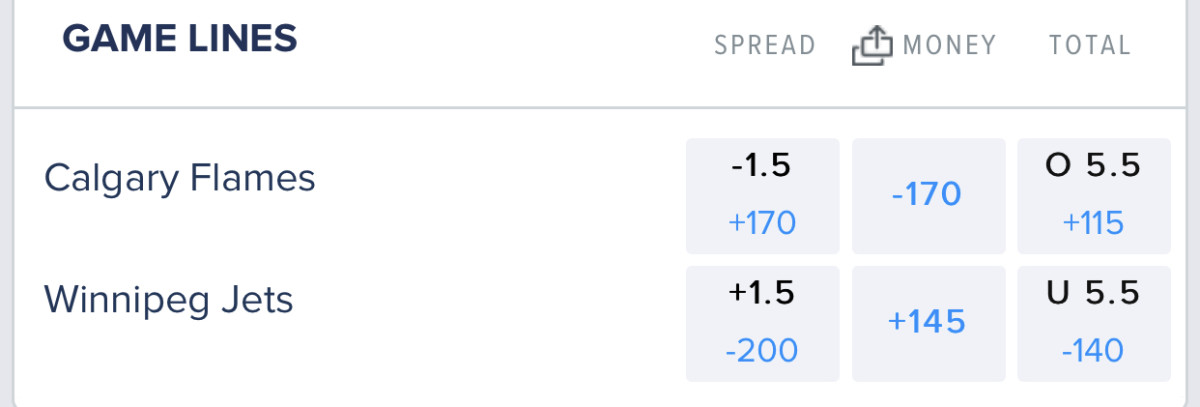Click the +1.5 Jets spread value
The width and height of the screenshot is (1200, 407).
(x=762, y=293)
